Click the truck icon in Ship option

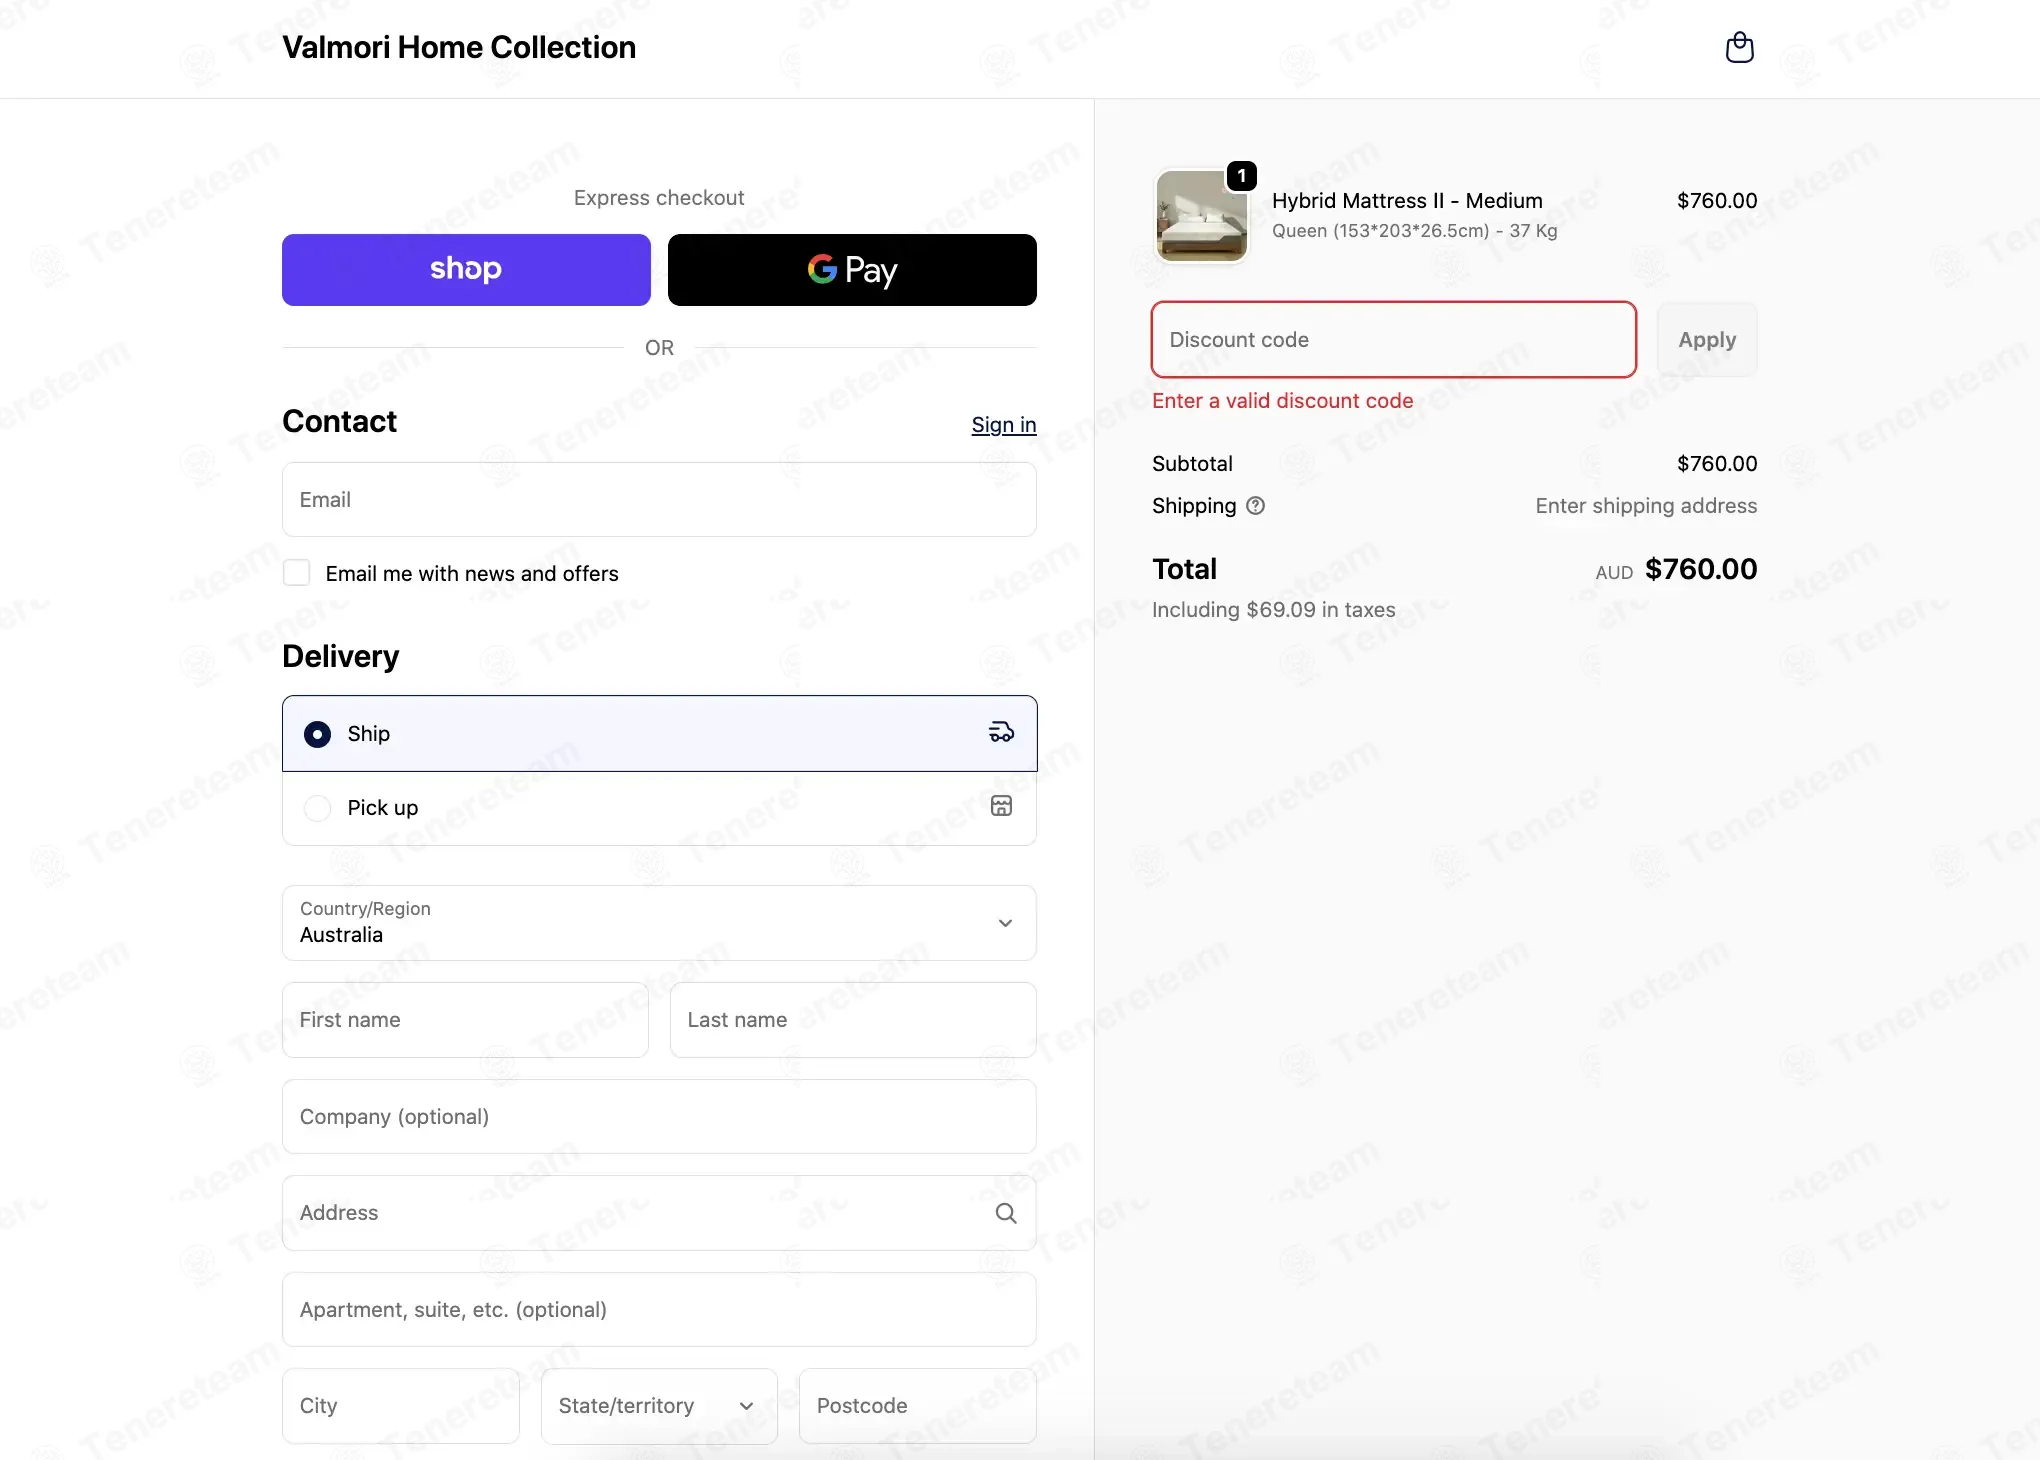[1001, 733]
